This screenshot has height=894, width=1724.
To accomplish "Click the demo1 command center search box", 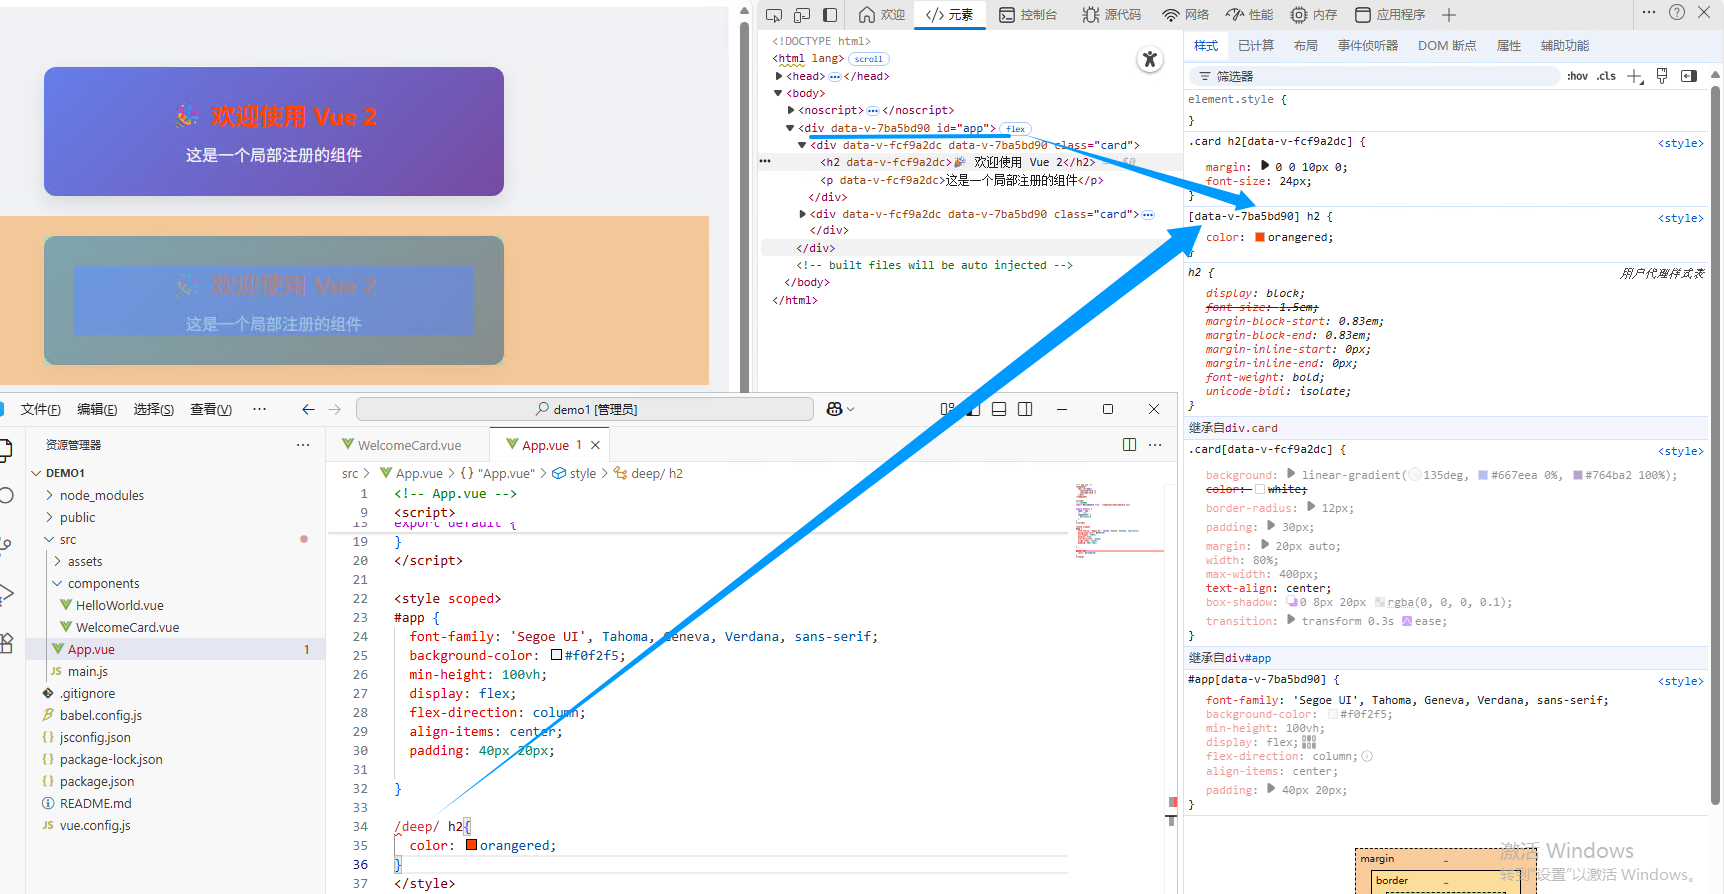I will (585, 409).
